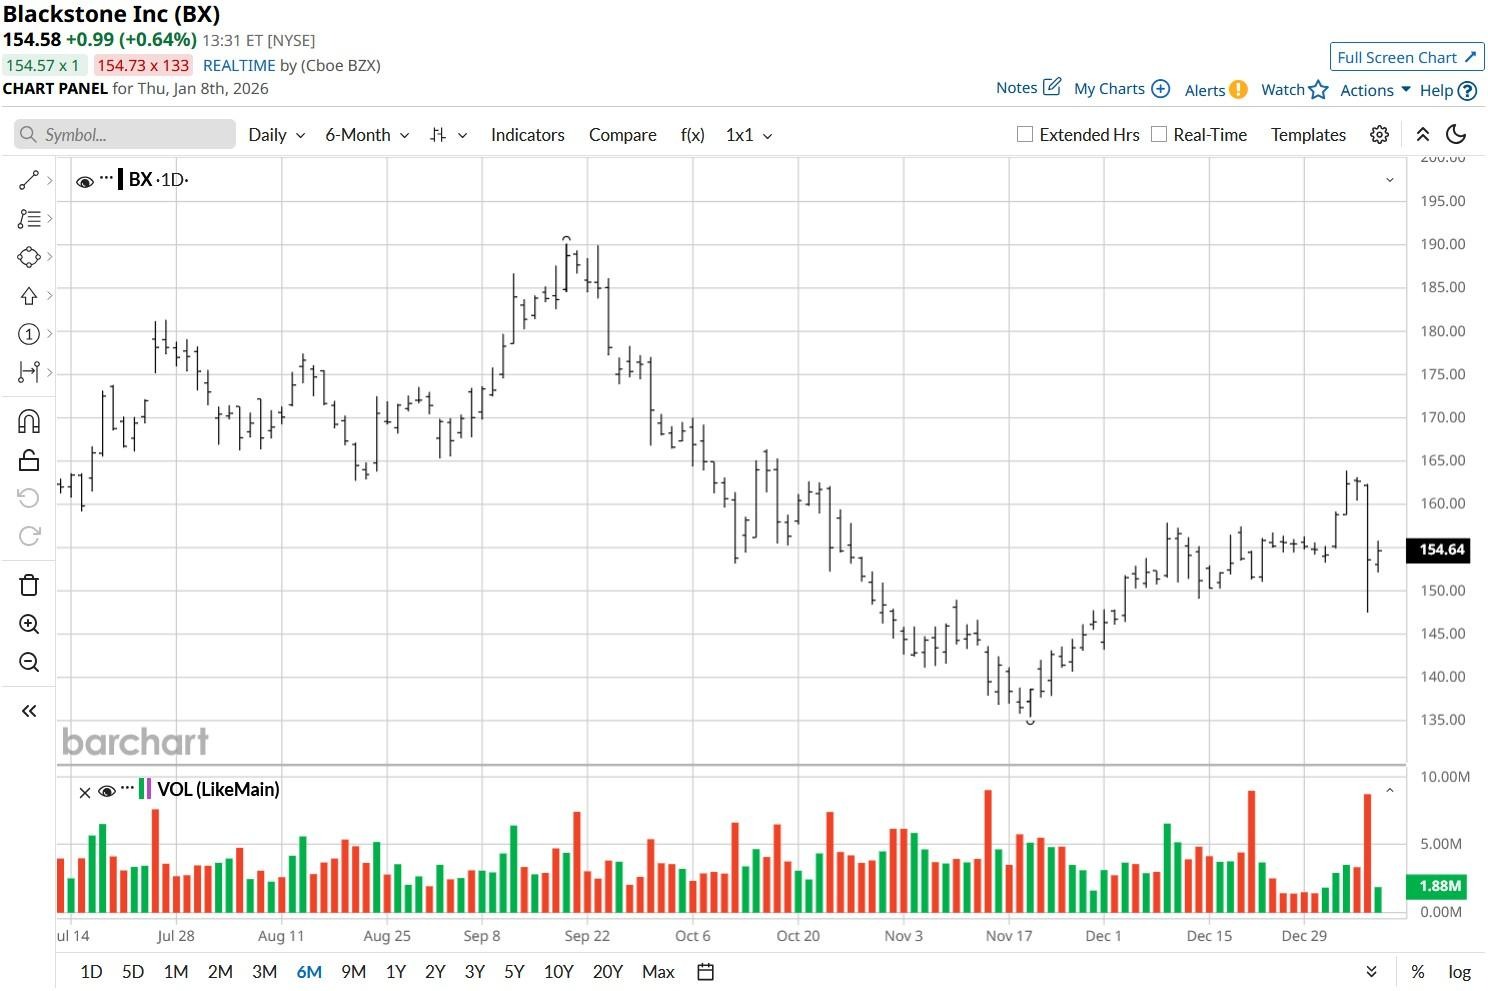1488x991 pixels.
Task: Switch to dark mode
Action: [x=1457, y=135]
